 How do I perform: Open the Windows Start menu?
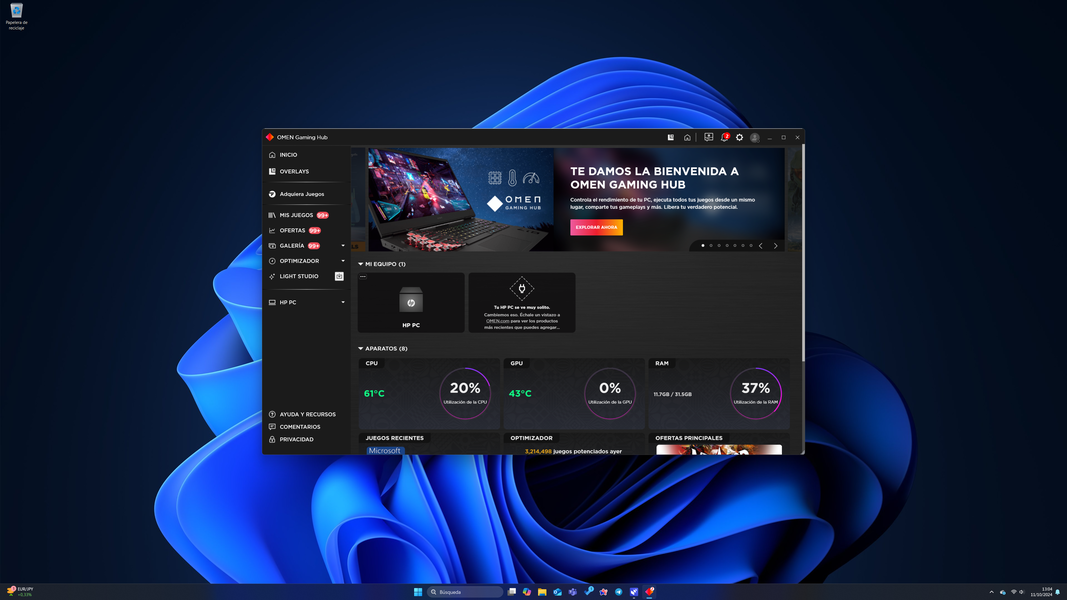click(418, 592)
